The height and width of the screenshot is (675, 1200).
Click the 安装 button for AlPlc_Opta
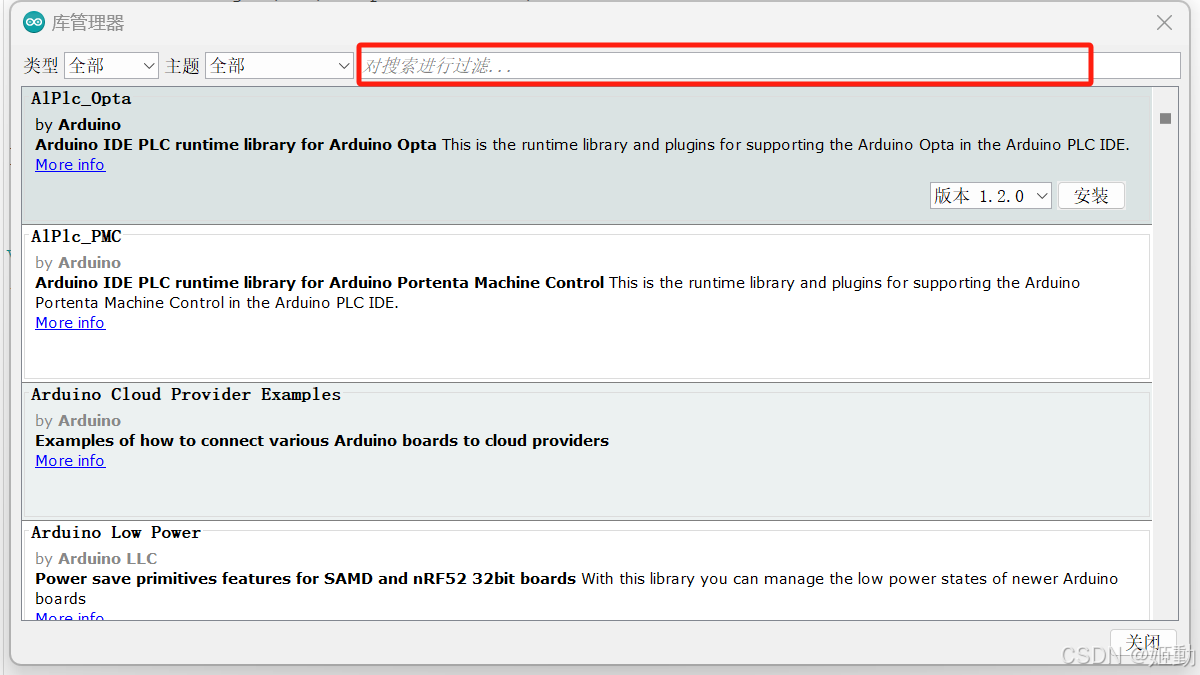click(1091, 196)
